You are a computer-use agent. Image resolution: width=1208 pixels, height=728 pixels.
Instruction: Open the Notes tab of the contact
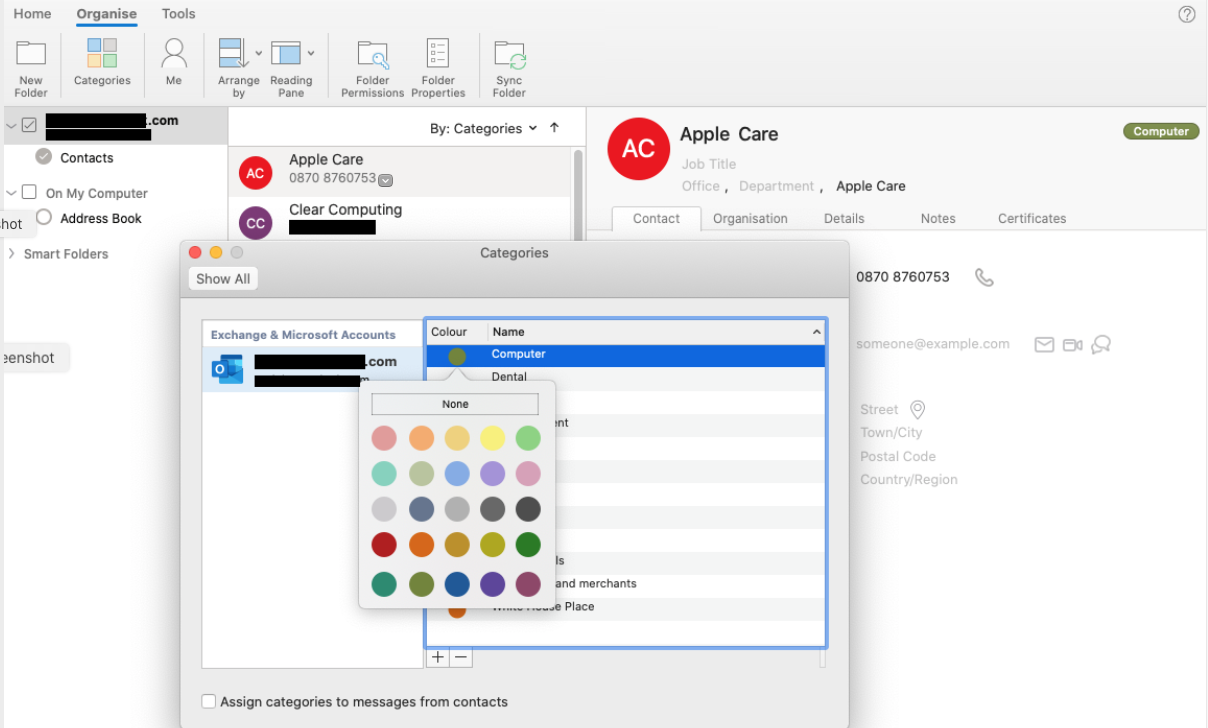tap(938, 218)
